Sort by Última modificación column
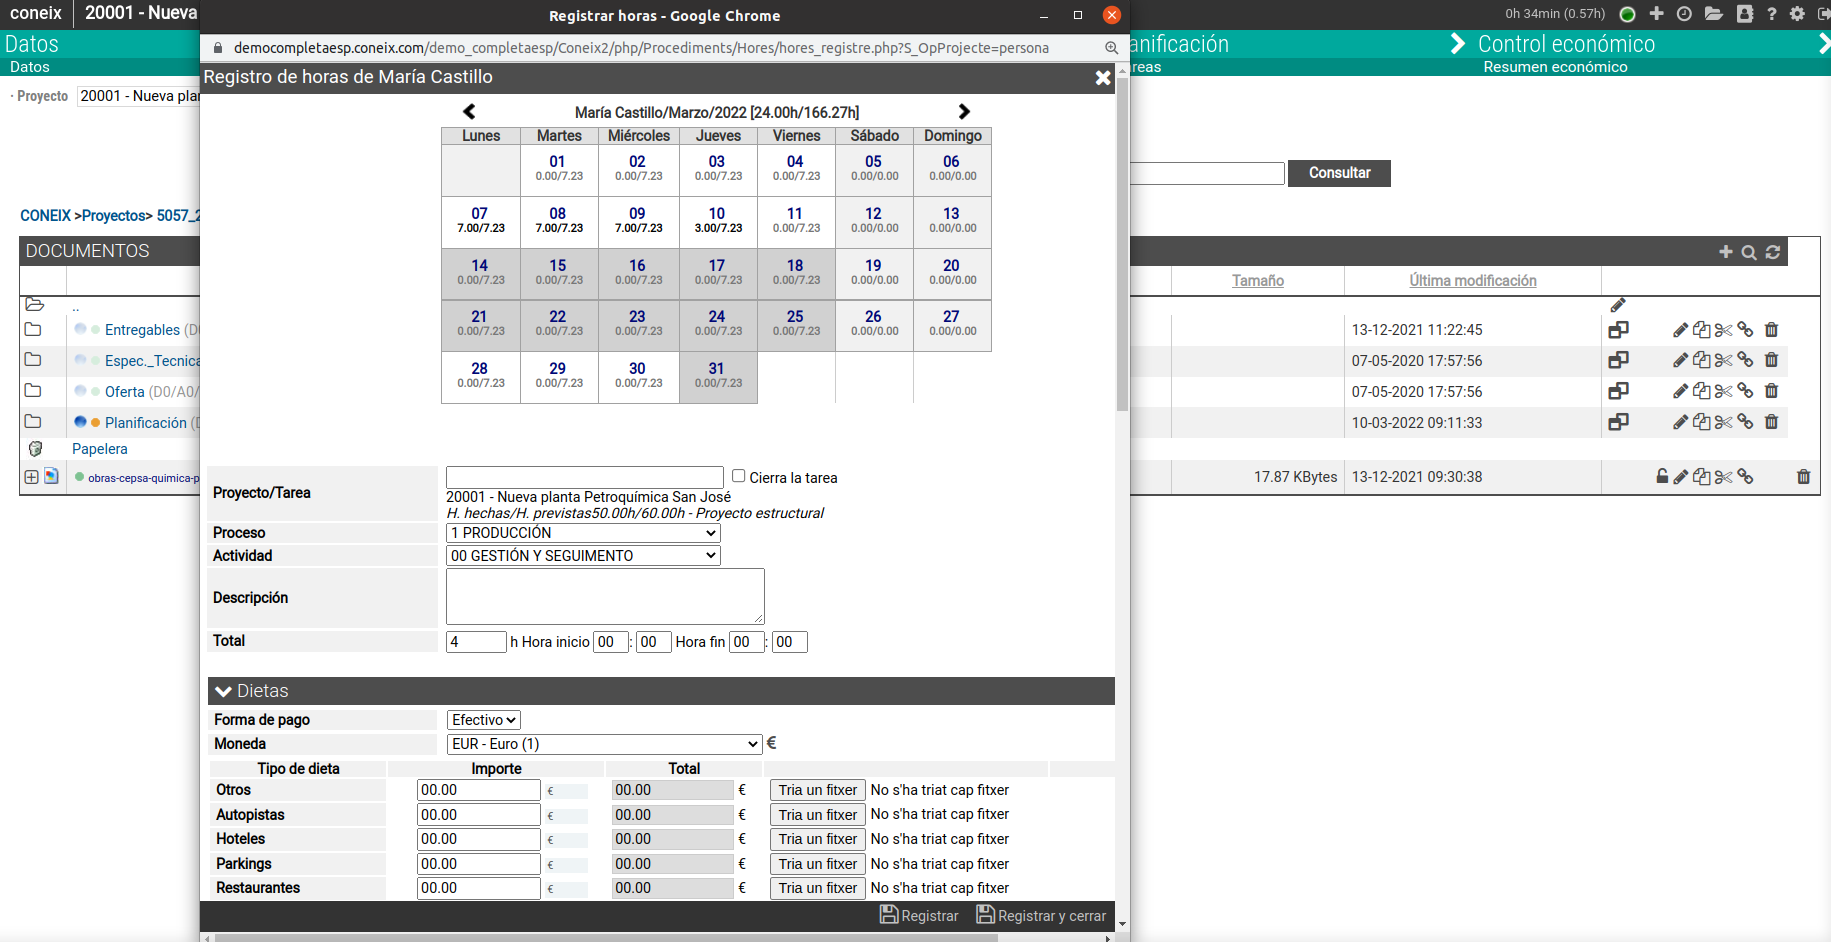 point(1472,281)
